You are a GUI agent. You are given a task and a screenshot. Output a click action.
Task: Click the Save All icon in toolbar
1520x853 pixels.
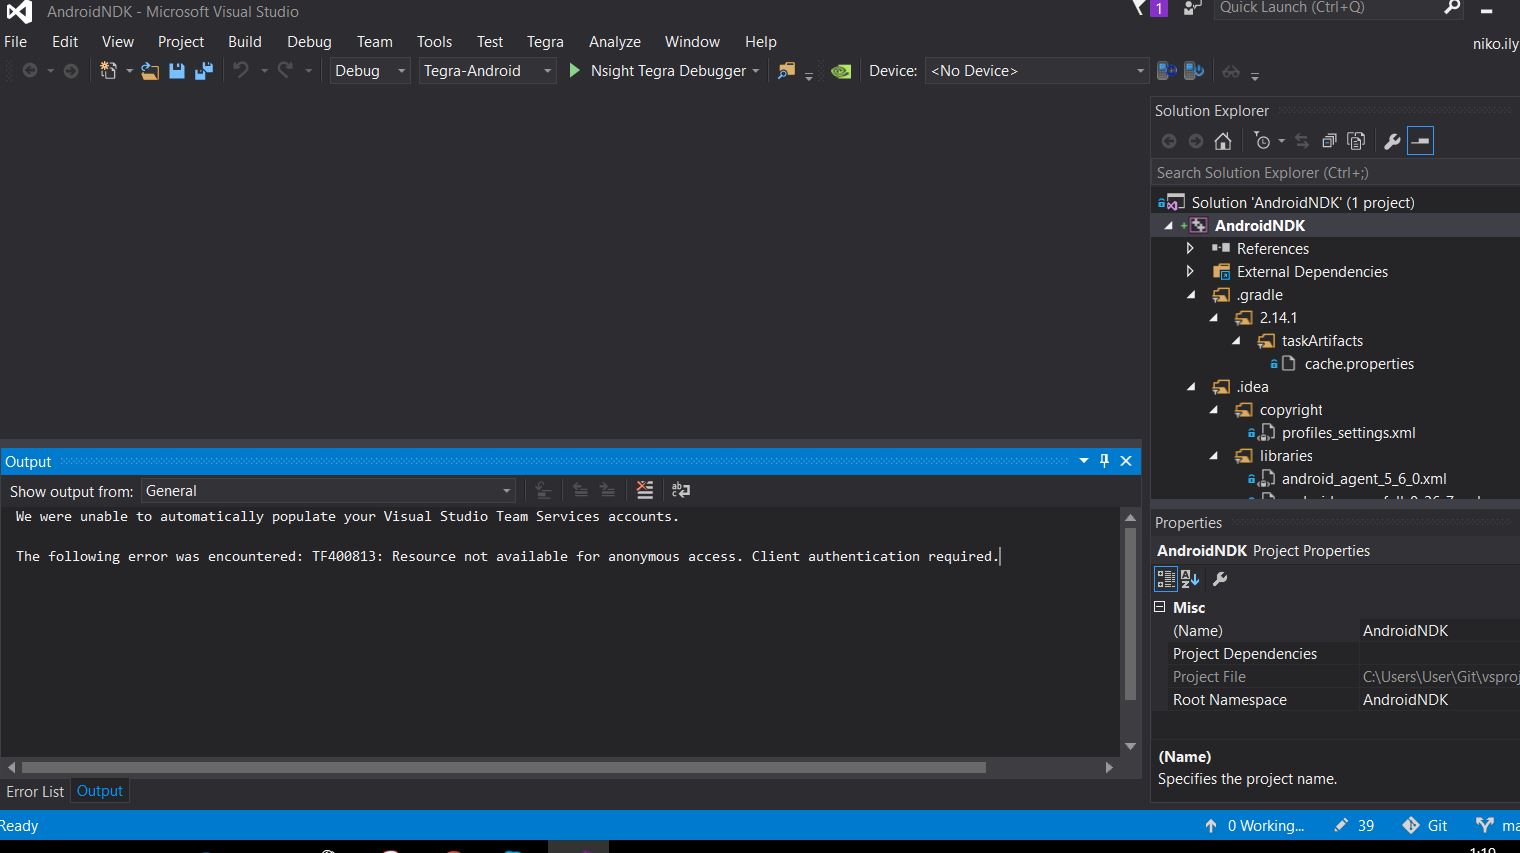coord(203,70)
